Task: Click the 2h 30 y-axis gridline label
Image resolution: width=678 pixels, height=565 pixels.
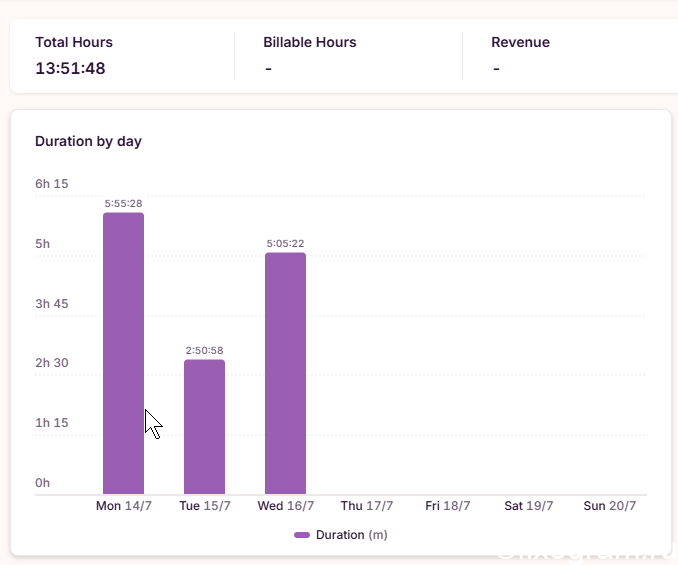Action: pyautogui.click(x=51, y=363)
